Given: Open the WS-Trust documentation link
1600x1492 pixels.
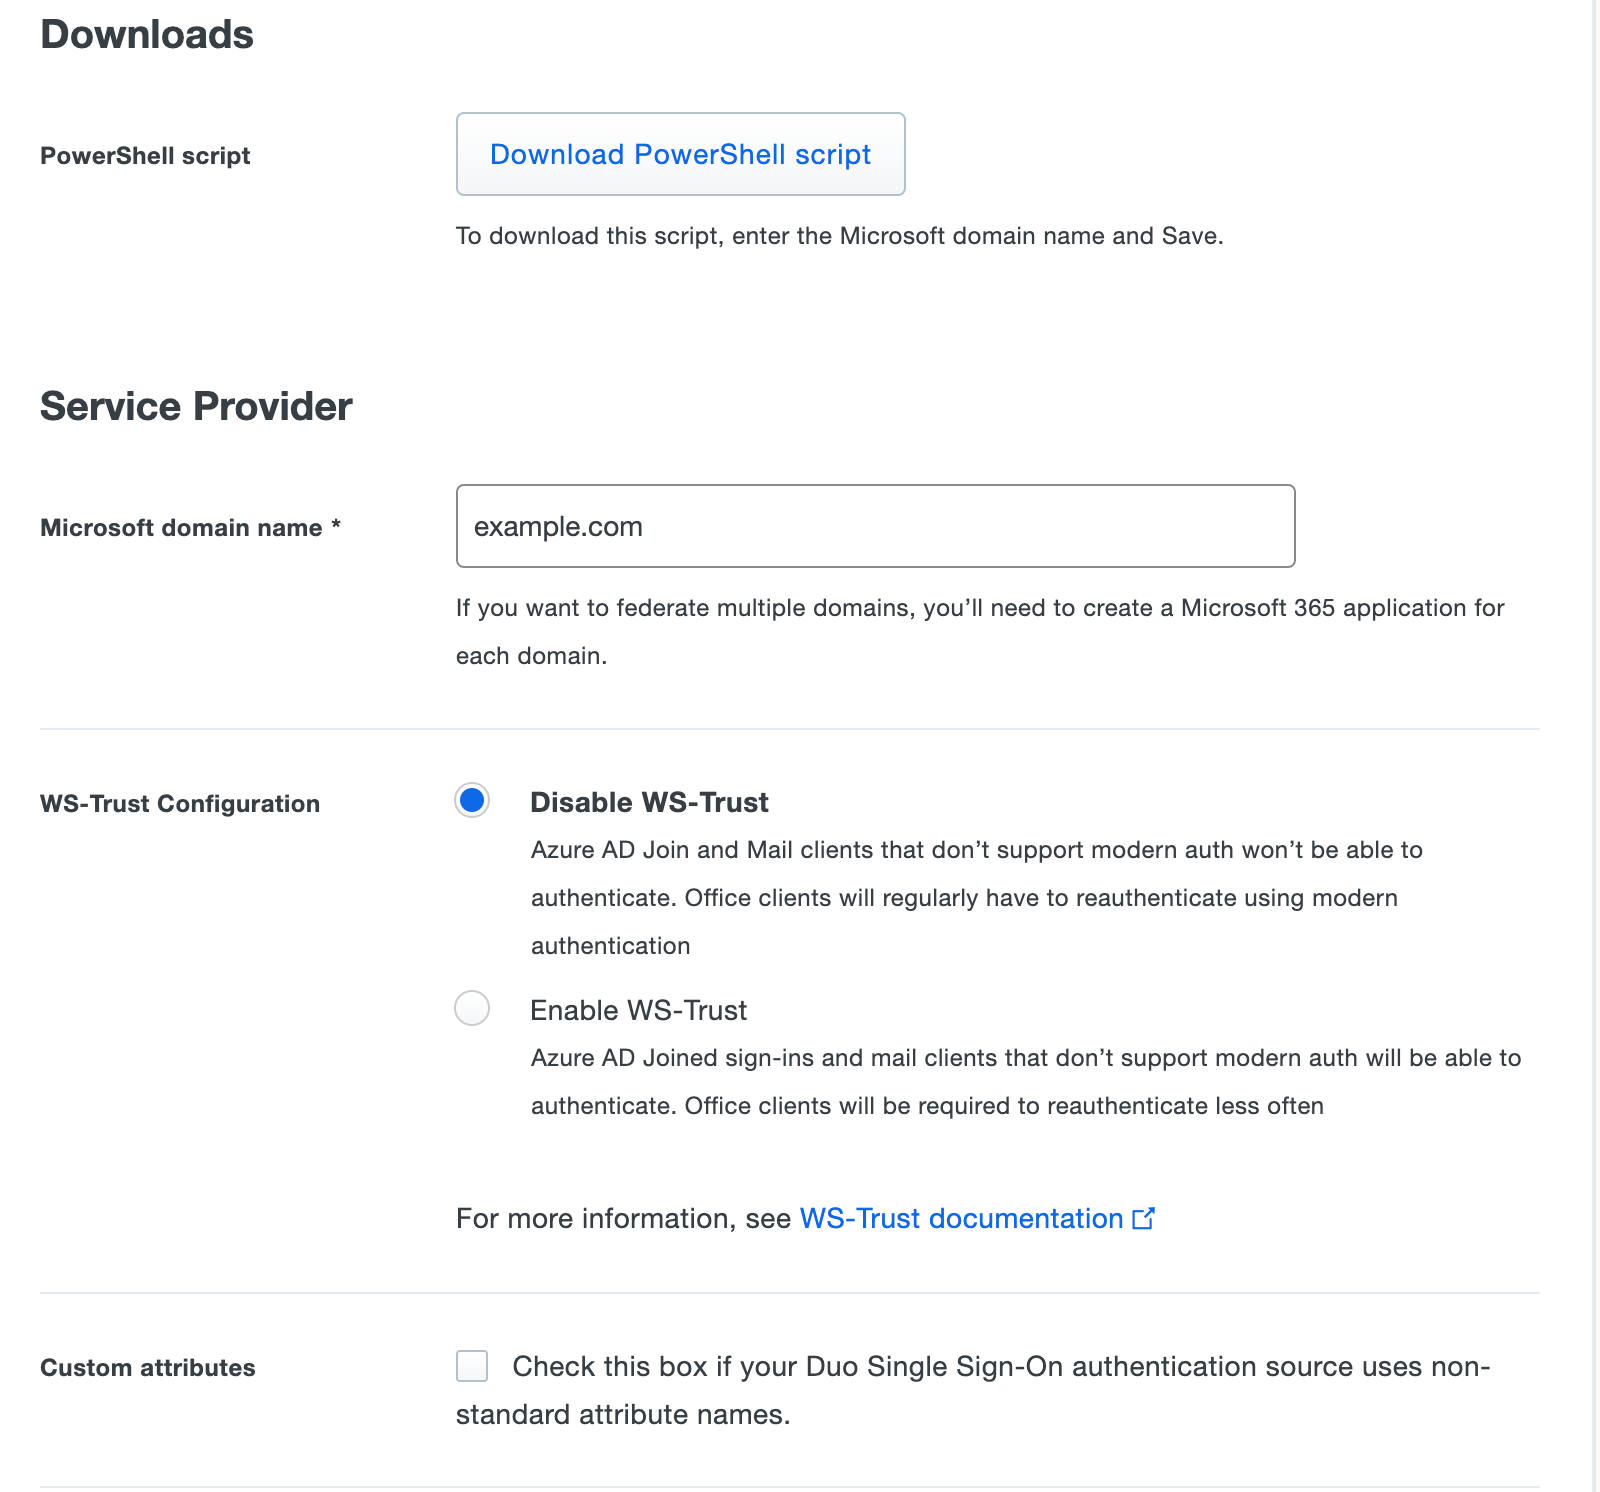Looking at the screenshot, I should point(963,1219).
